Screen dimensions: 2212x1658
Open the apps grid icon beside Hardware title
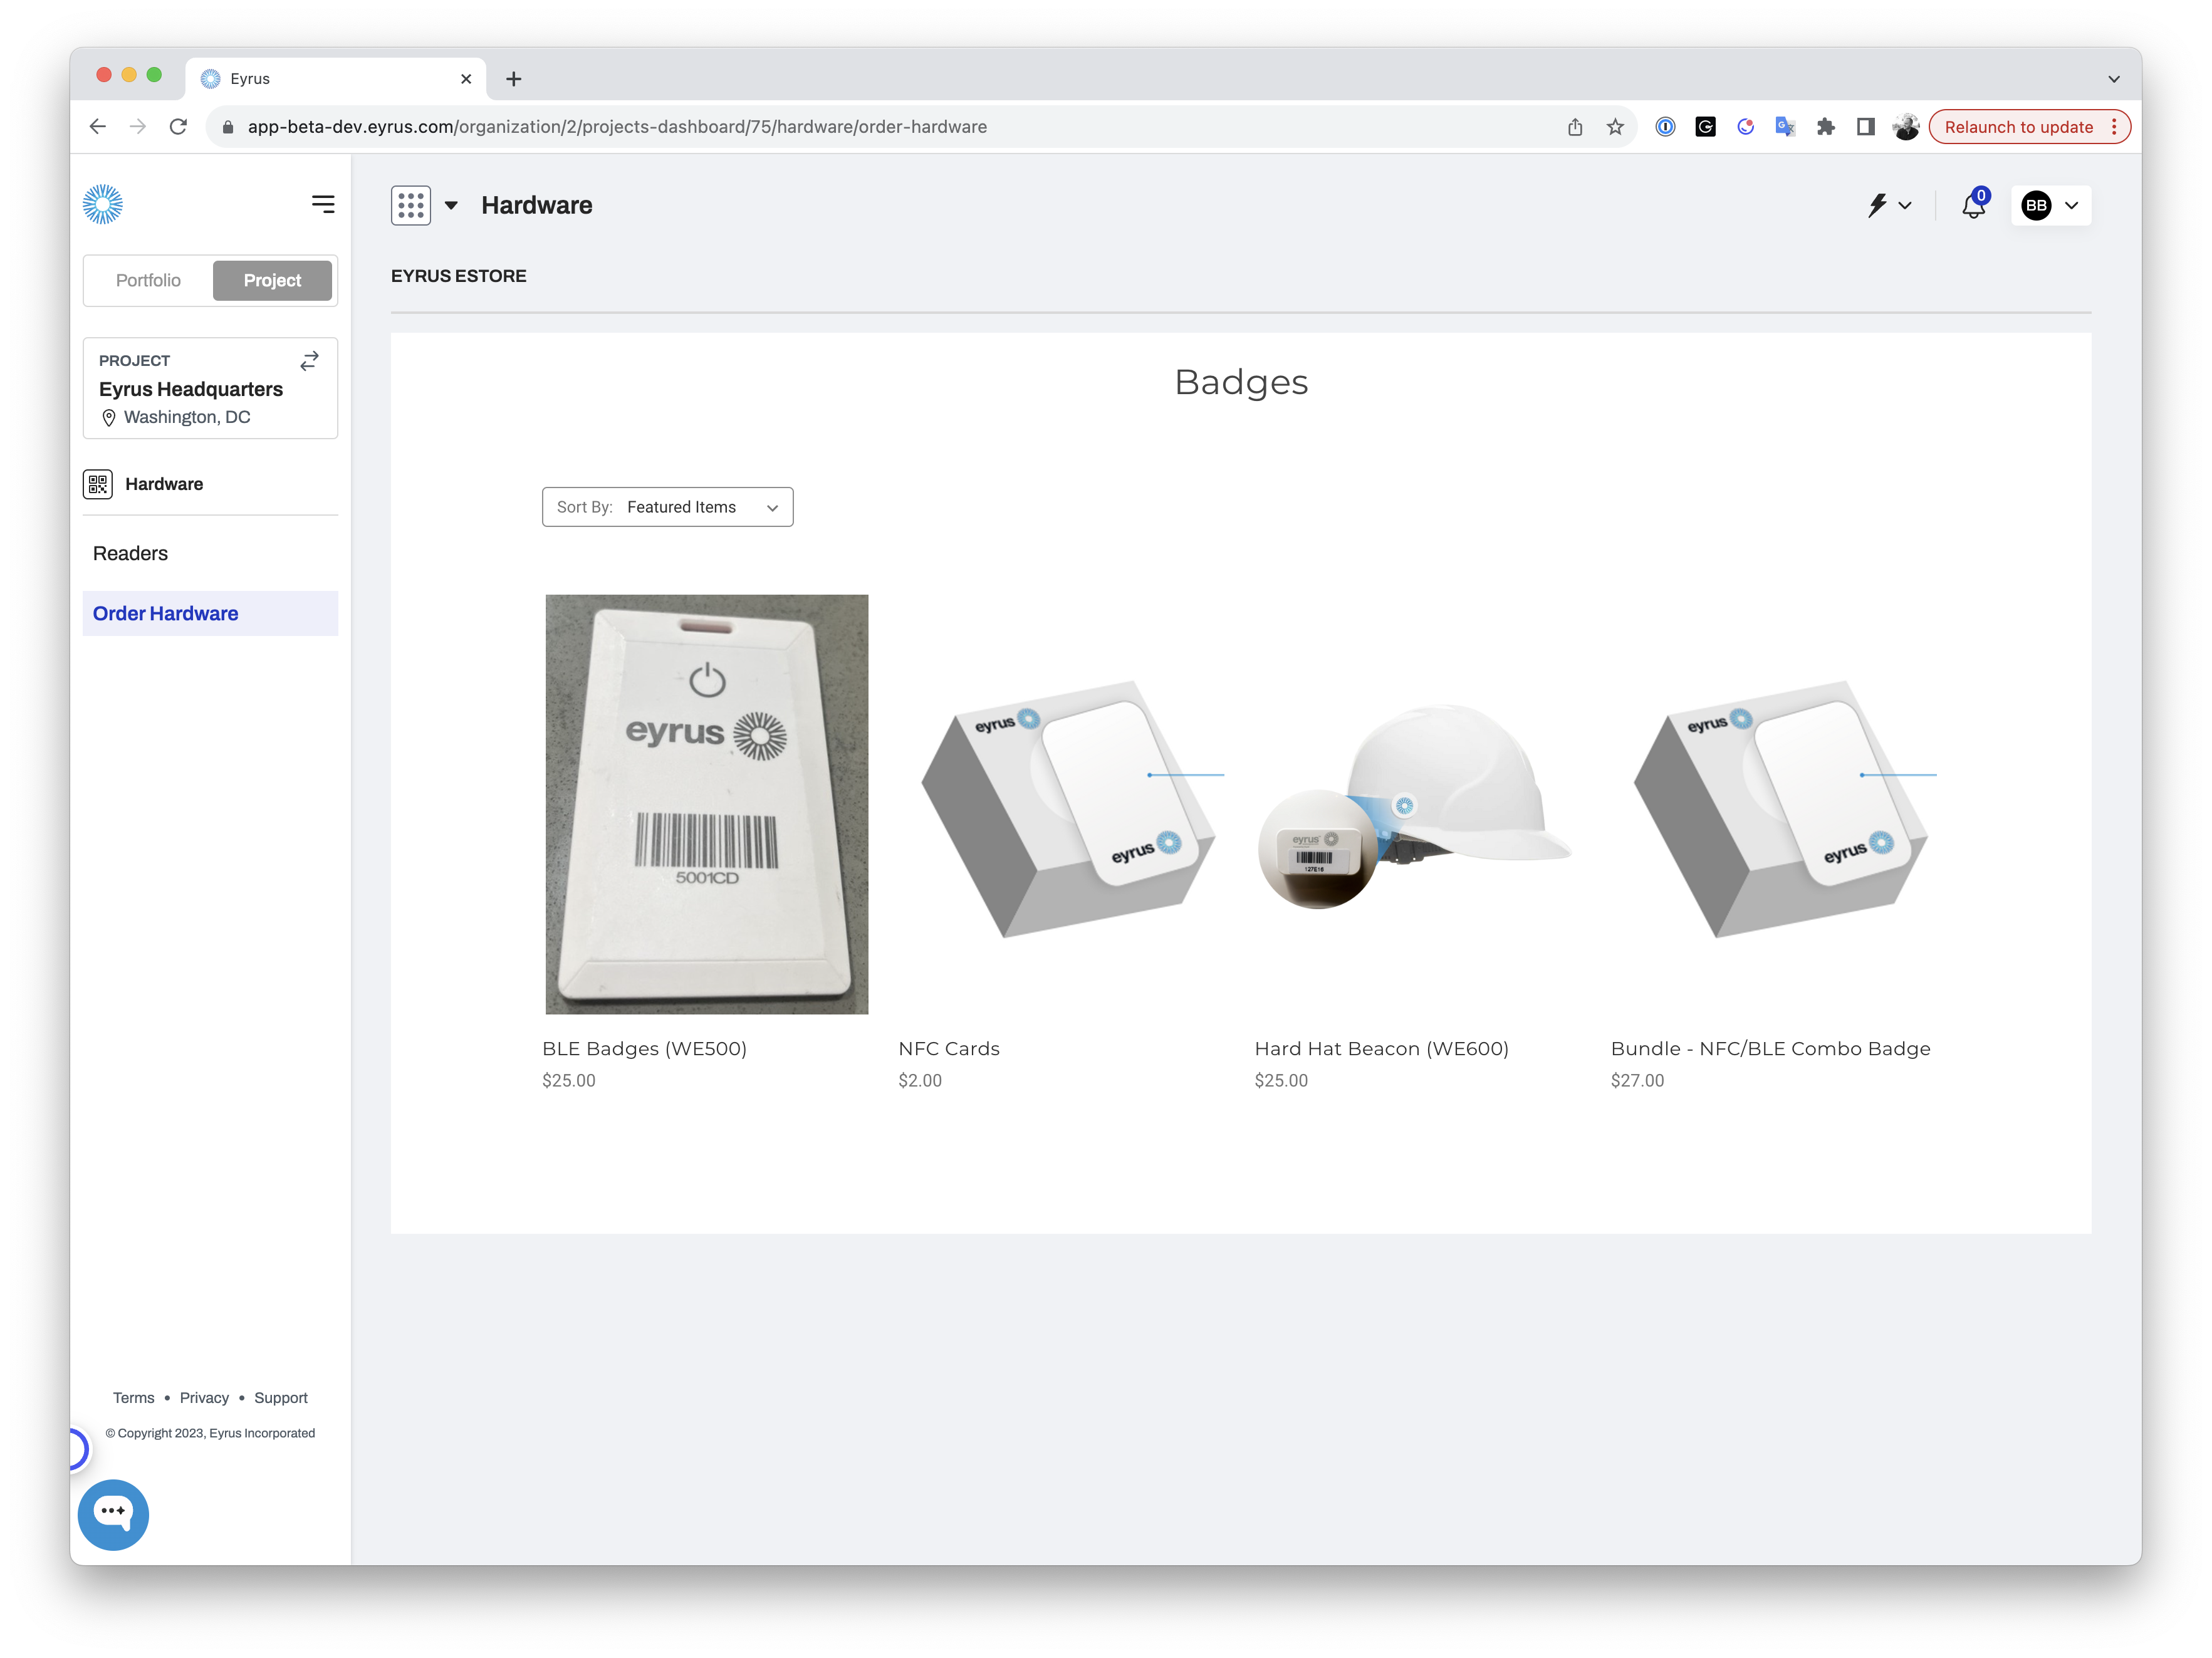coord(411,205)
